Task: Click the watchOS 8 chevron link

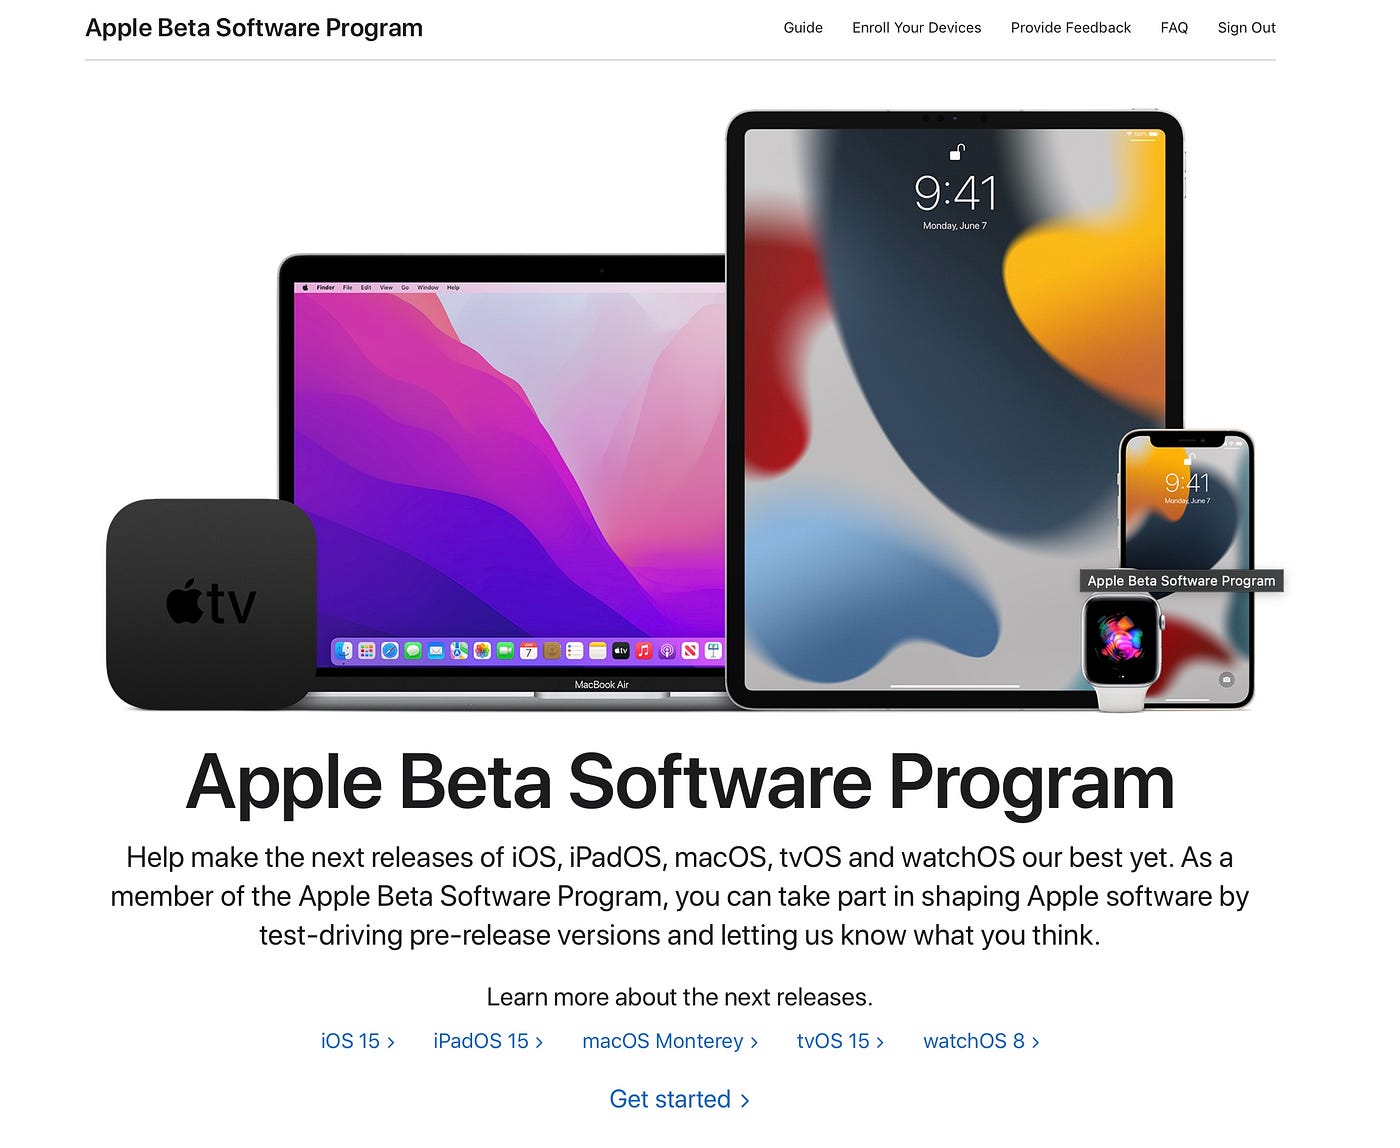Action: 982,1041
